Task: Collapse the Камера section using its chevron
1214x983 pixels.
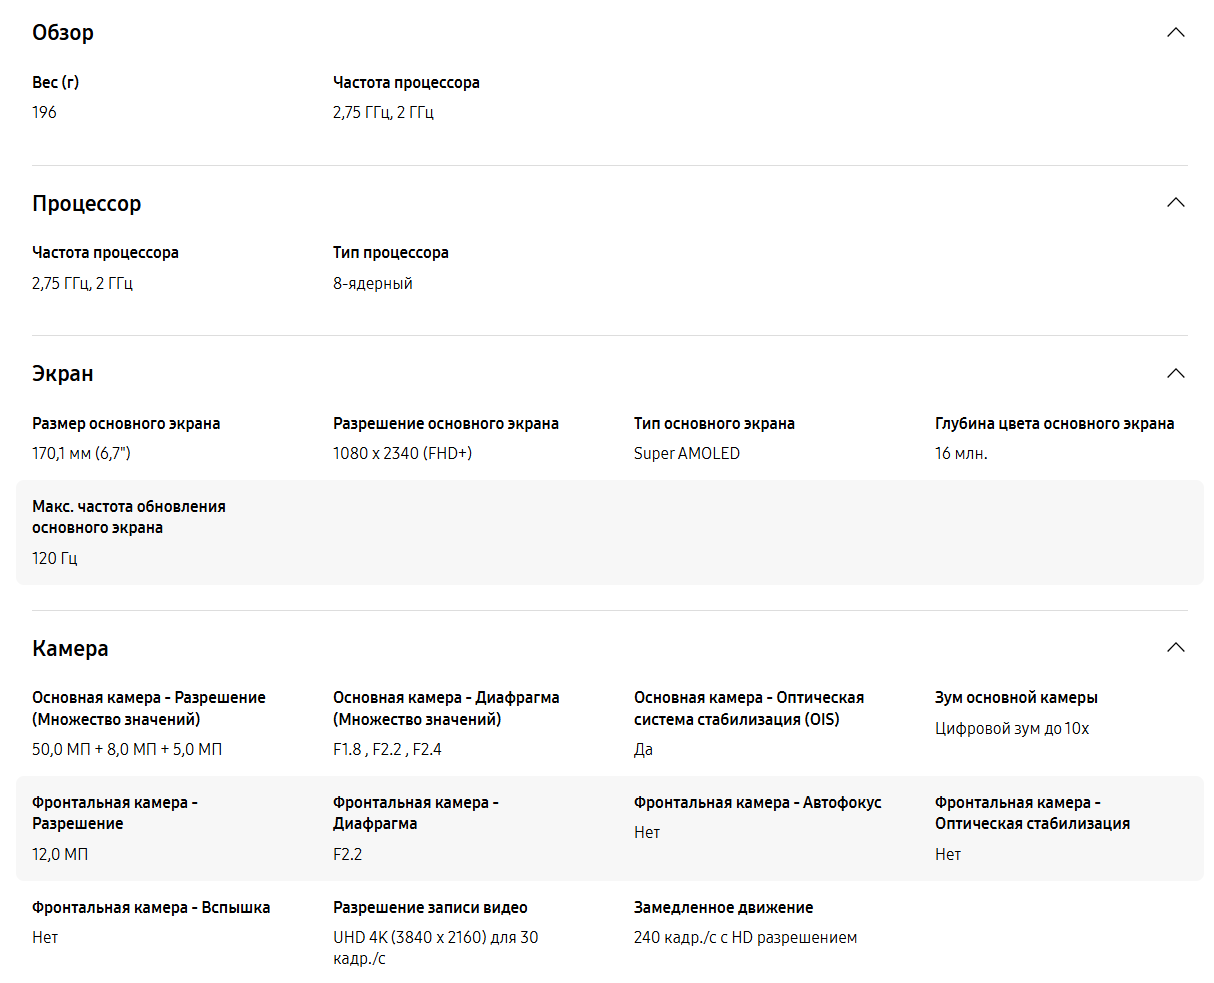Action: pos(1176,648)
